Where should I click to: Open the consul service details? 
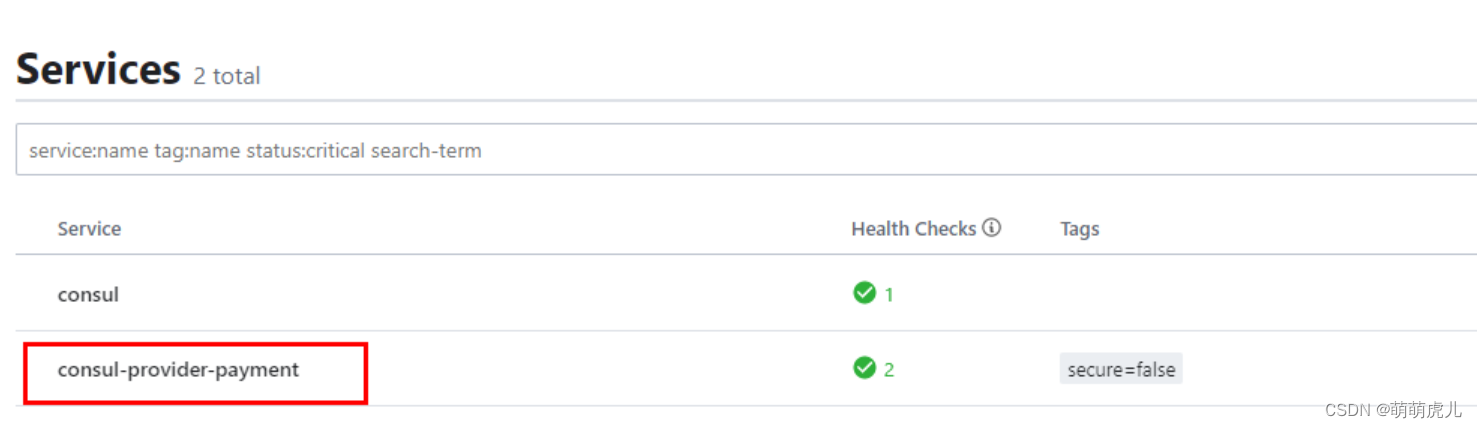click(x=89, y=295)
